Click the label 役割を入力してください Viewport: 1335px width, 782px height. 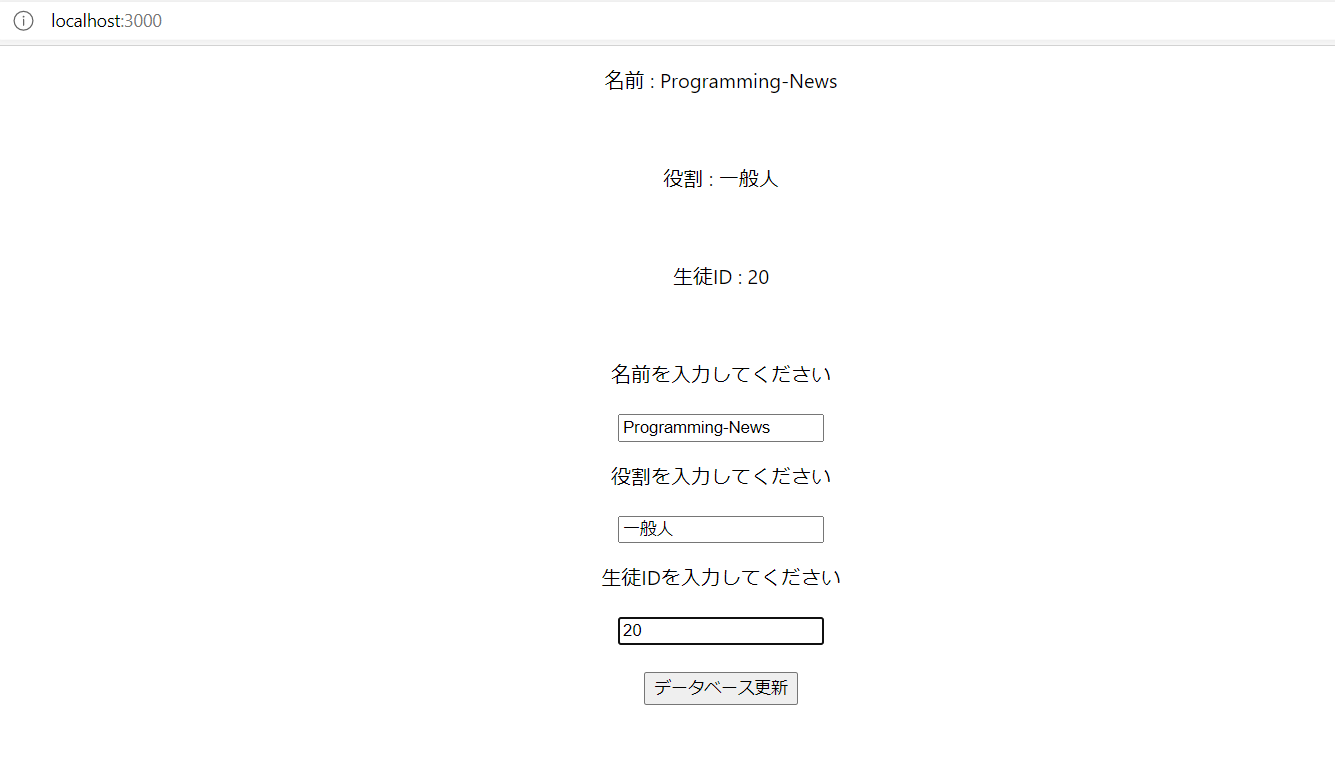point(721,476)
